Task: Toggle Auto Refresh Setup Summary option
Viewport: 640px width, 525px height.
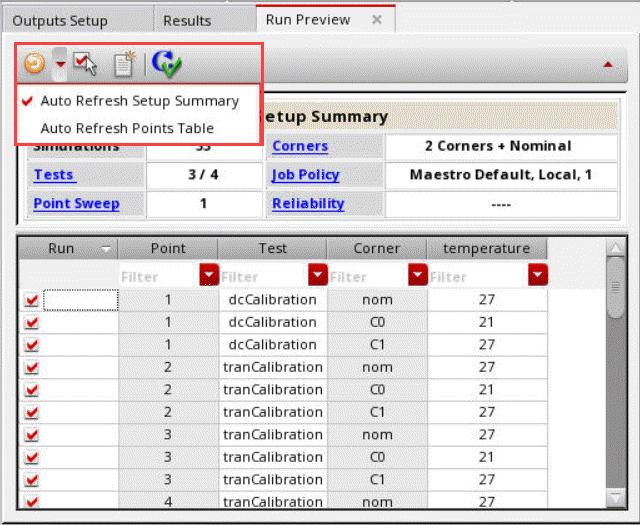Action: click(x=139, y=100)
